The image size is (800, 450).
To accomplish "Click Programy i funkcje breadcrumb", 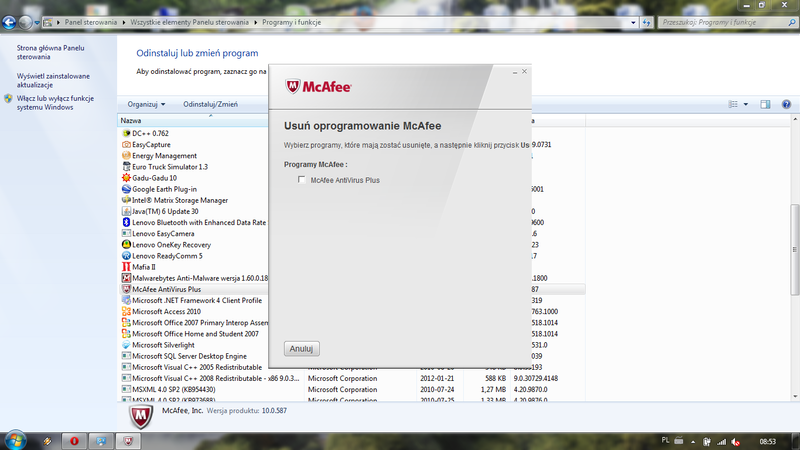I will (291, 22).
